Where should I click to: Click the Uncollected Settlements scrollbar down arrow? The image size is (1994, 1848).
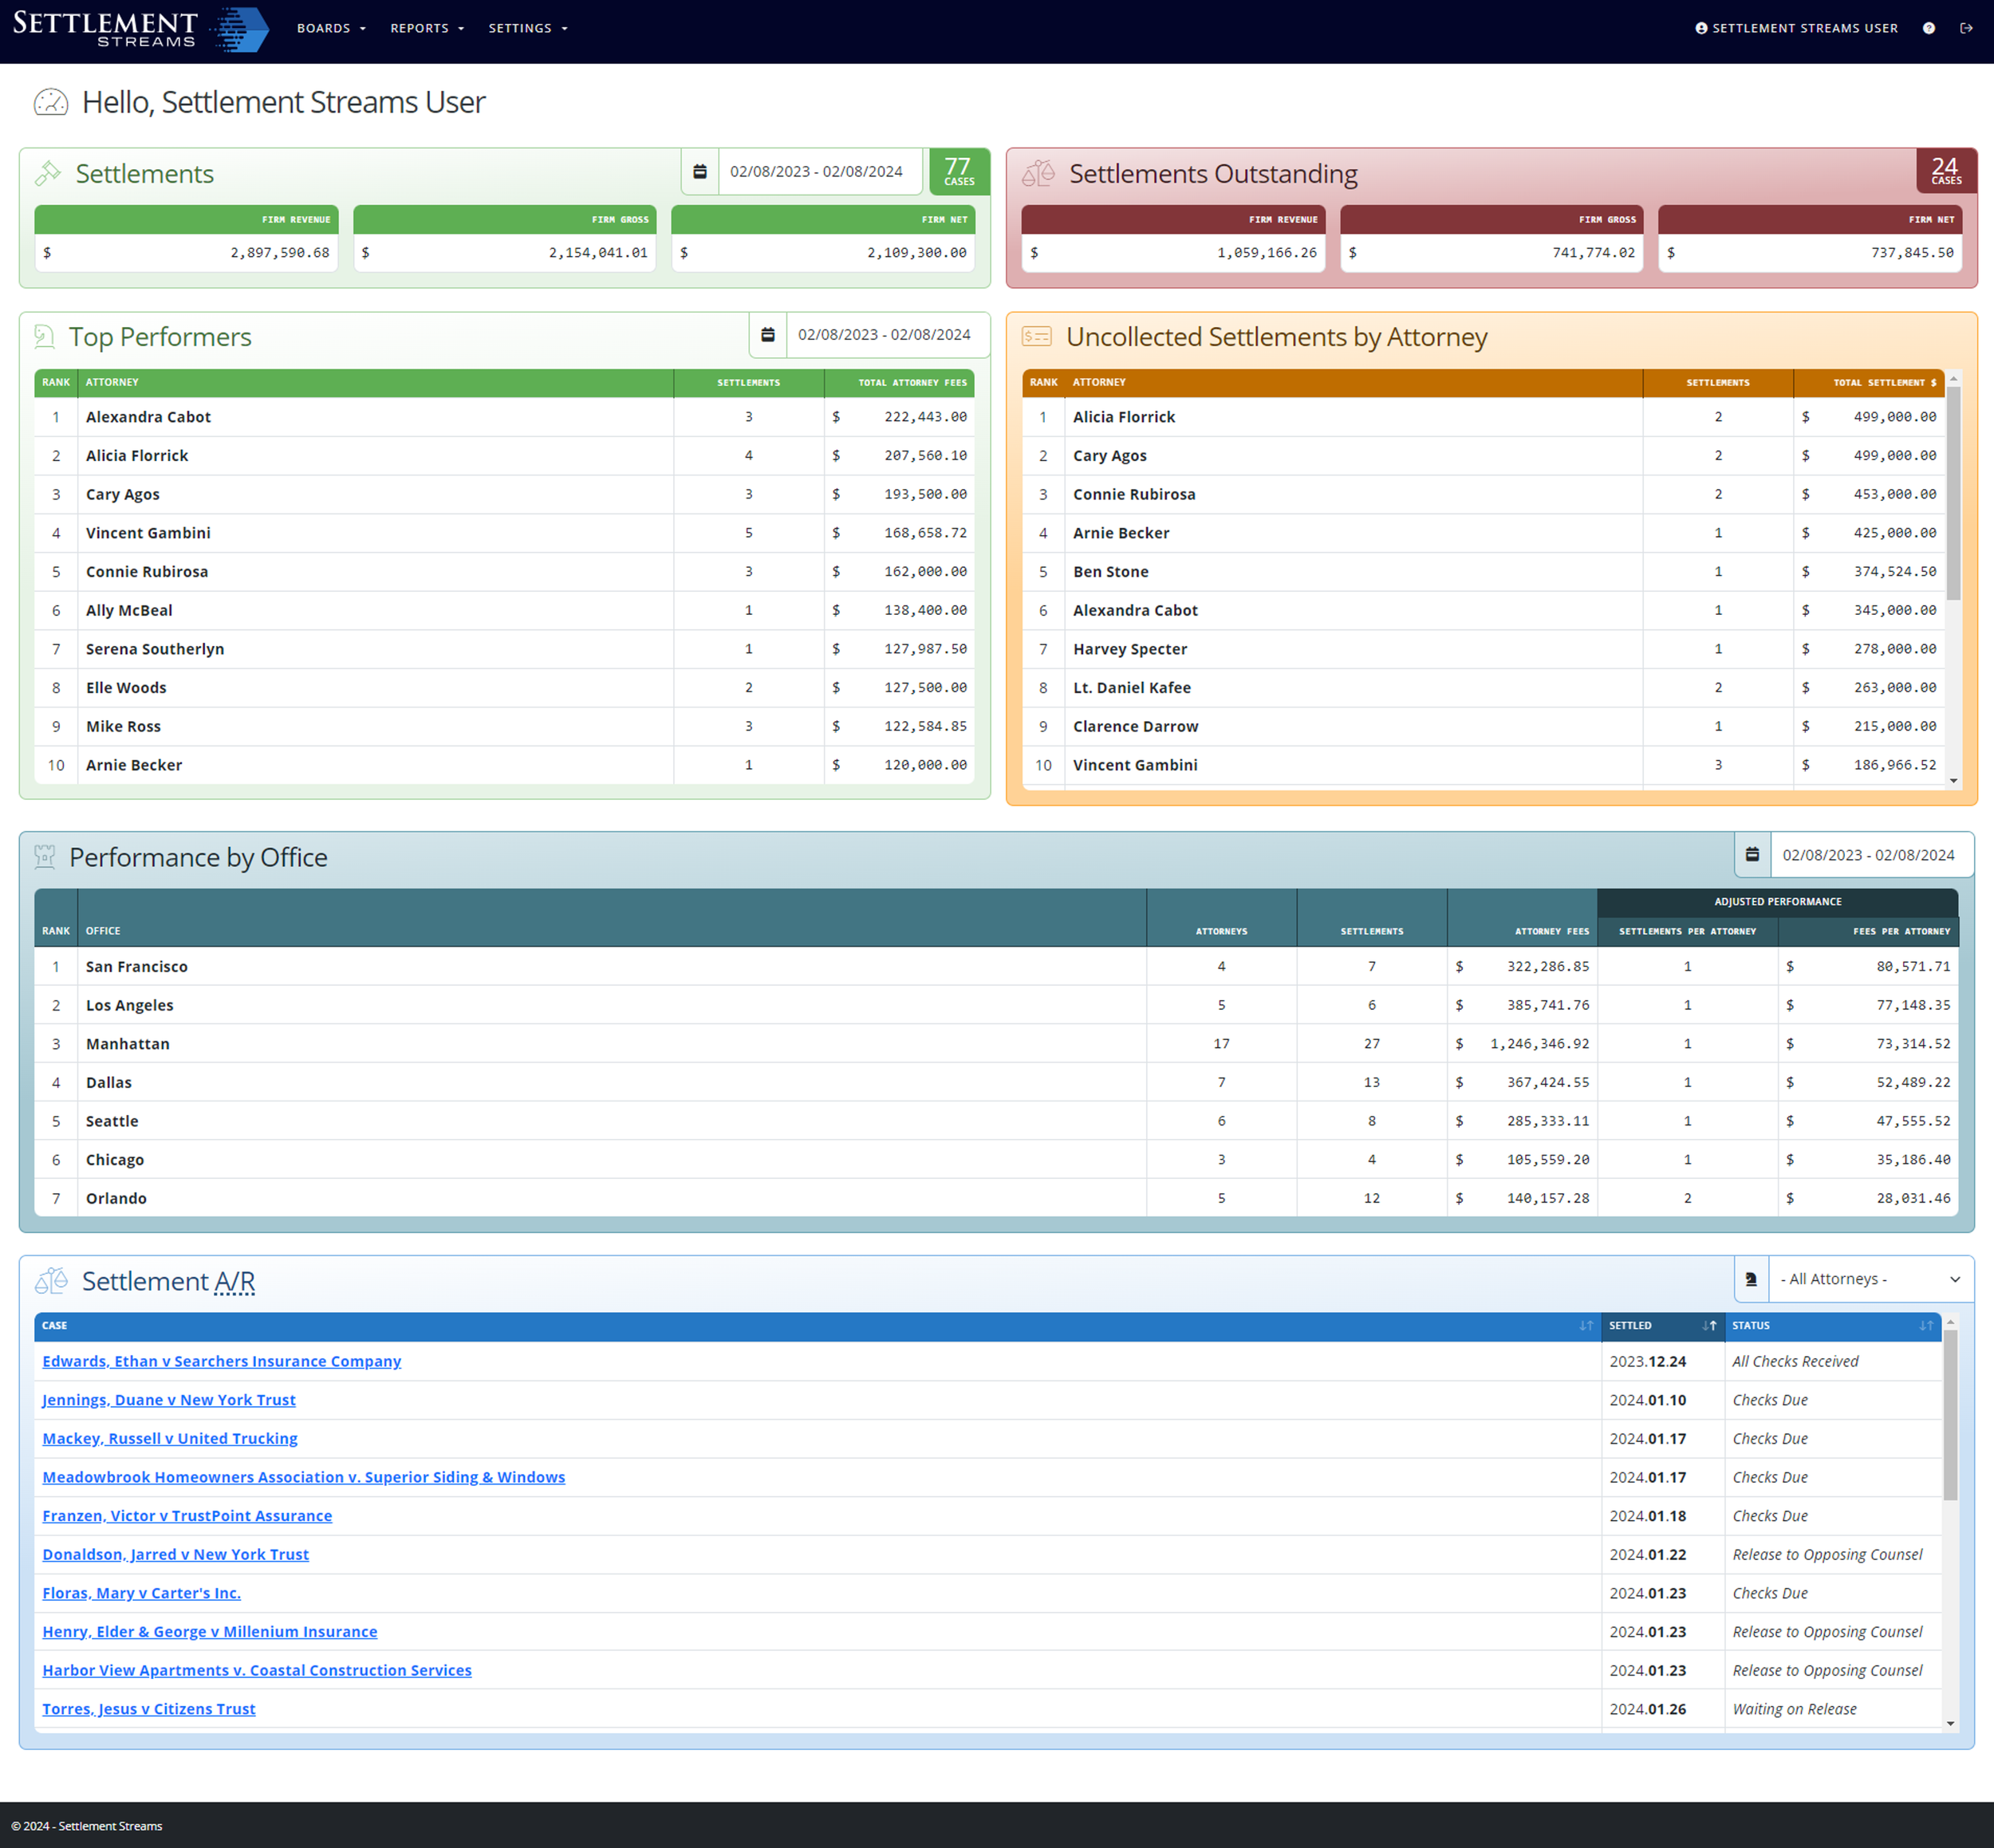[x=1953, y=781]
